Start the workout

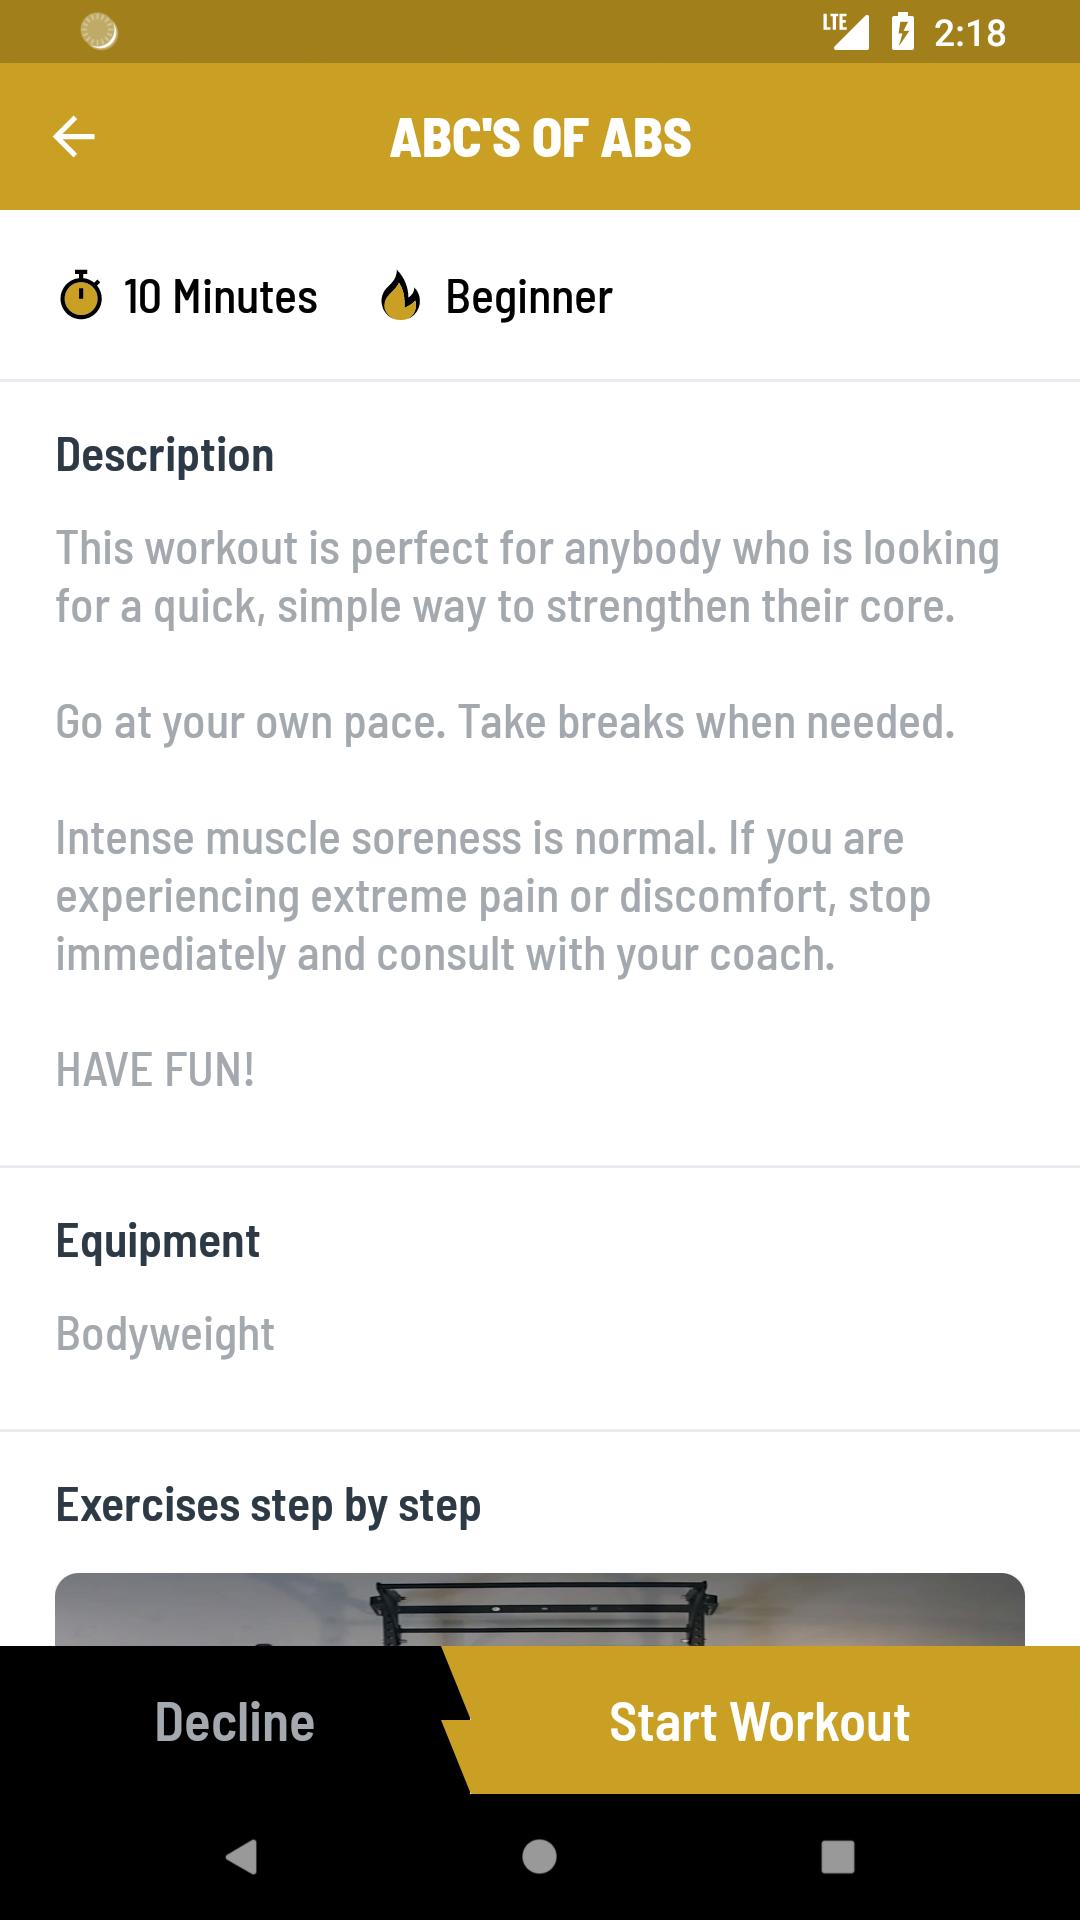click(760, 1721)
